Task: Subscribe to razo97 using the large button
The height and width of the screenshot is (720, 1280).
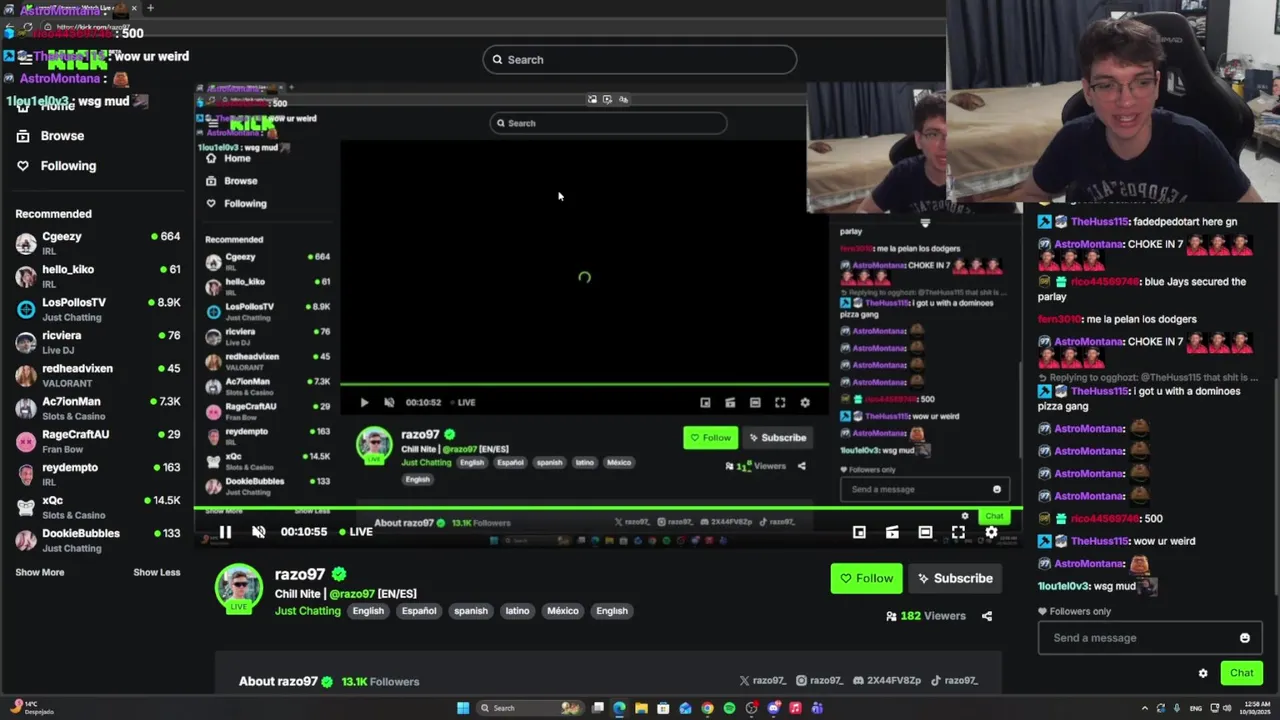Action: pos(955,578)
